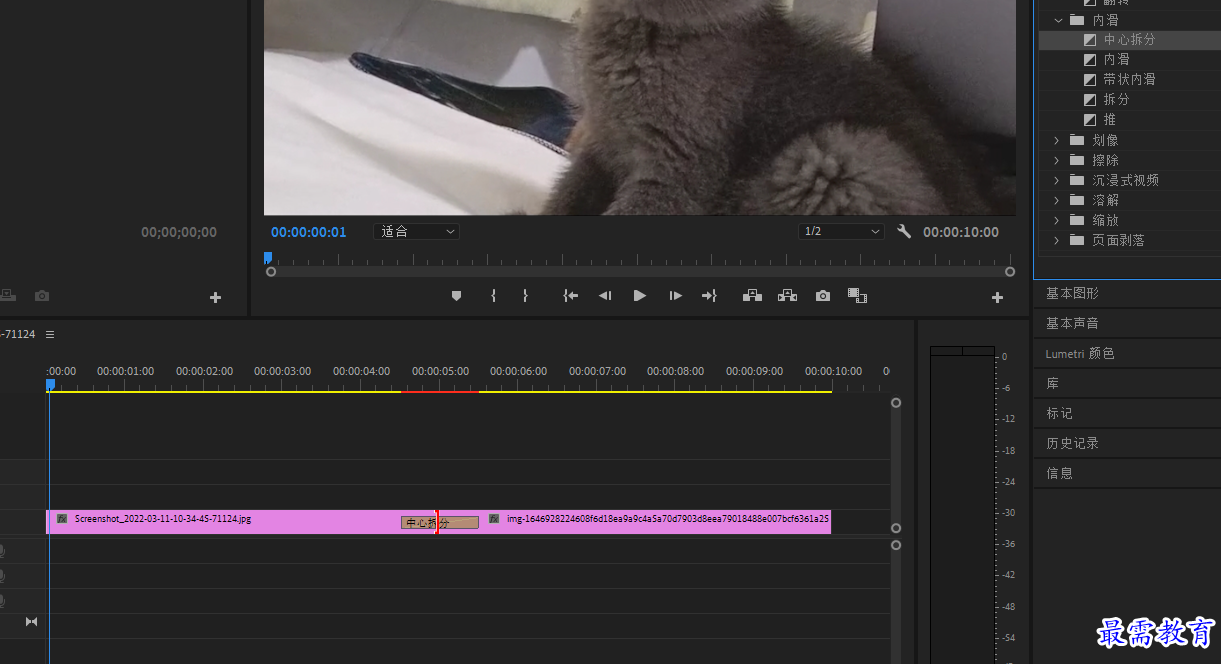Image resolution: width=1221 pixels, height=664 pixels.
Task: Click the fx badge on Screenshot clip
Action: pyautogui.click(x=62, y=519)
